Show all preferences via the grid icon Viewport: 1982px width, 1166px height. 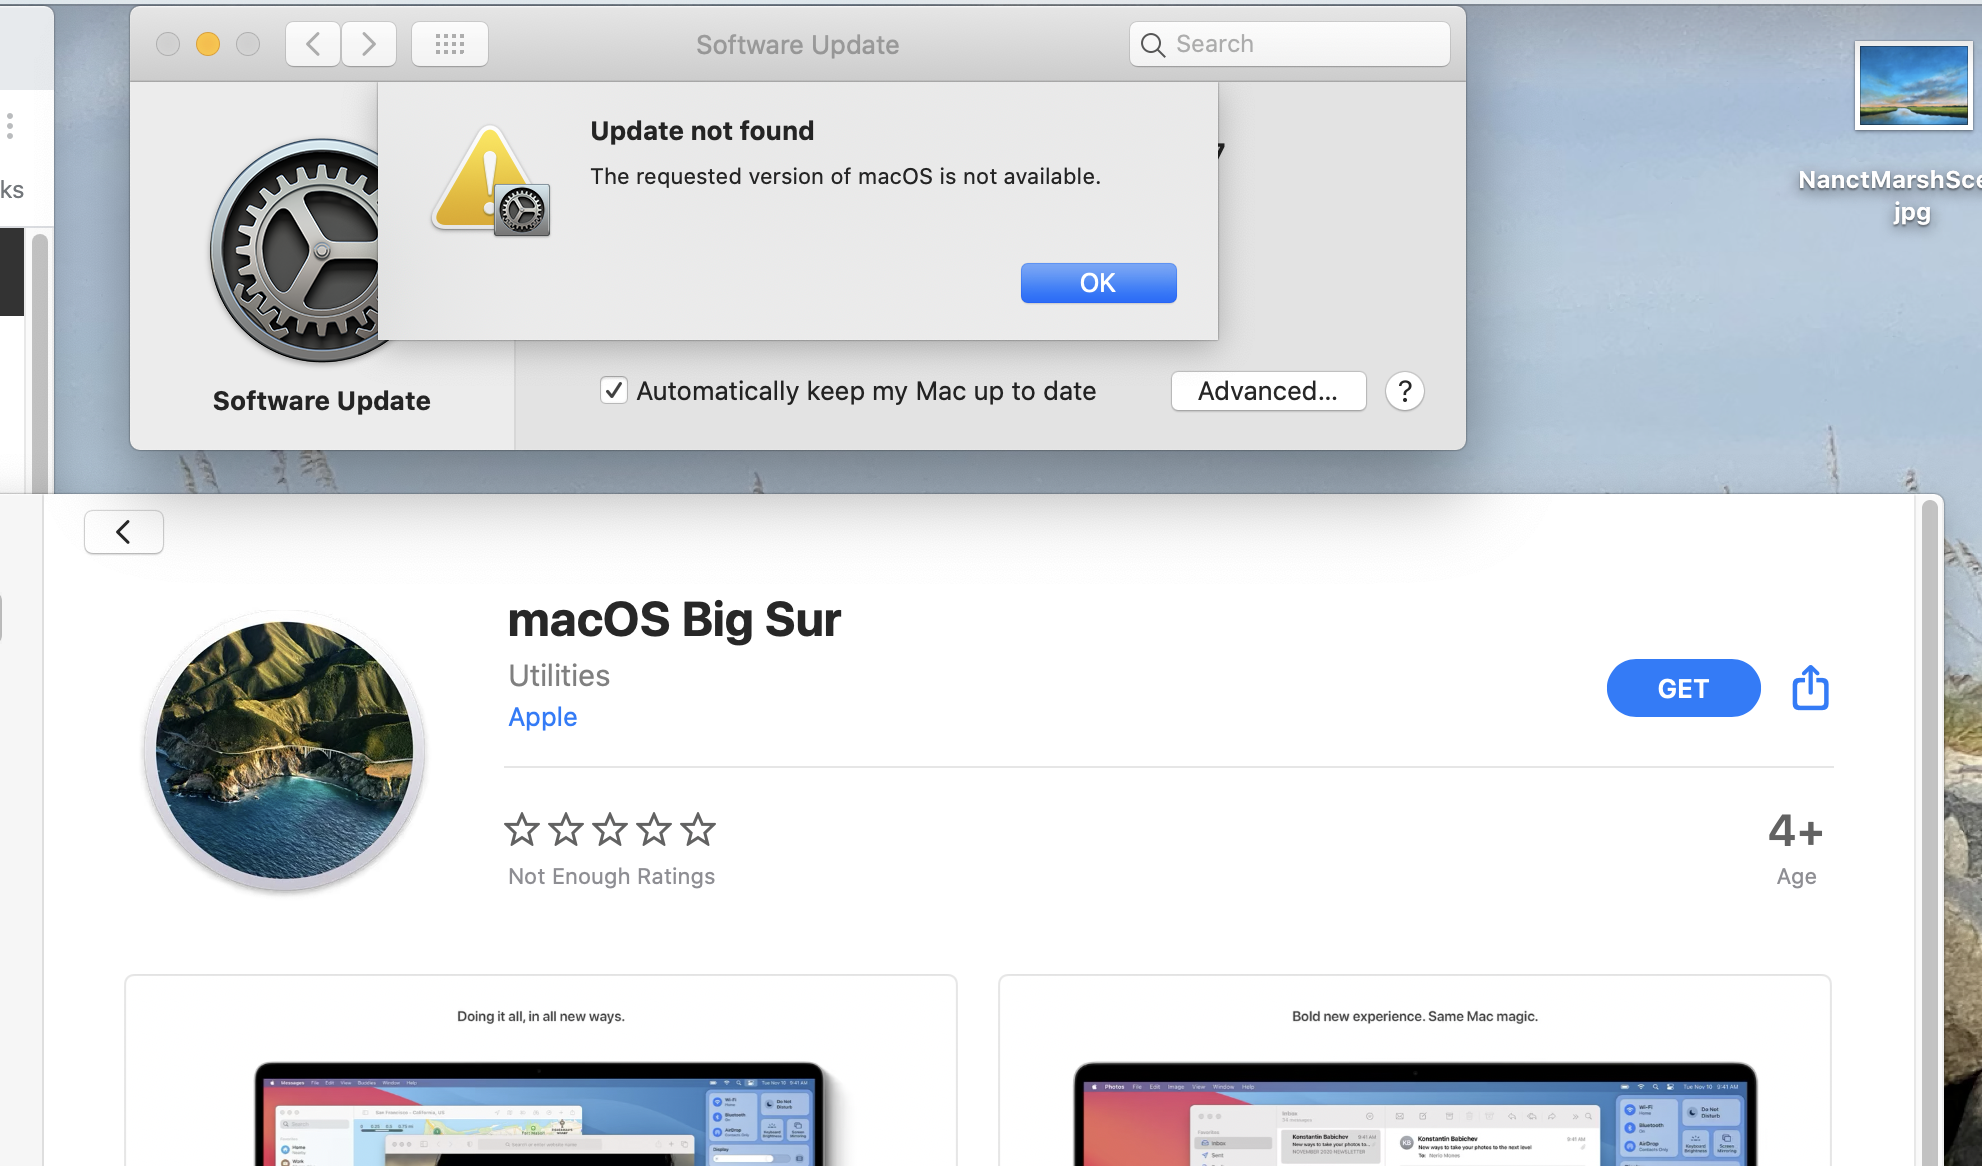tap(450, 44)
